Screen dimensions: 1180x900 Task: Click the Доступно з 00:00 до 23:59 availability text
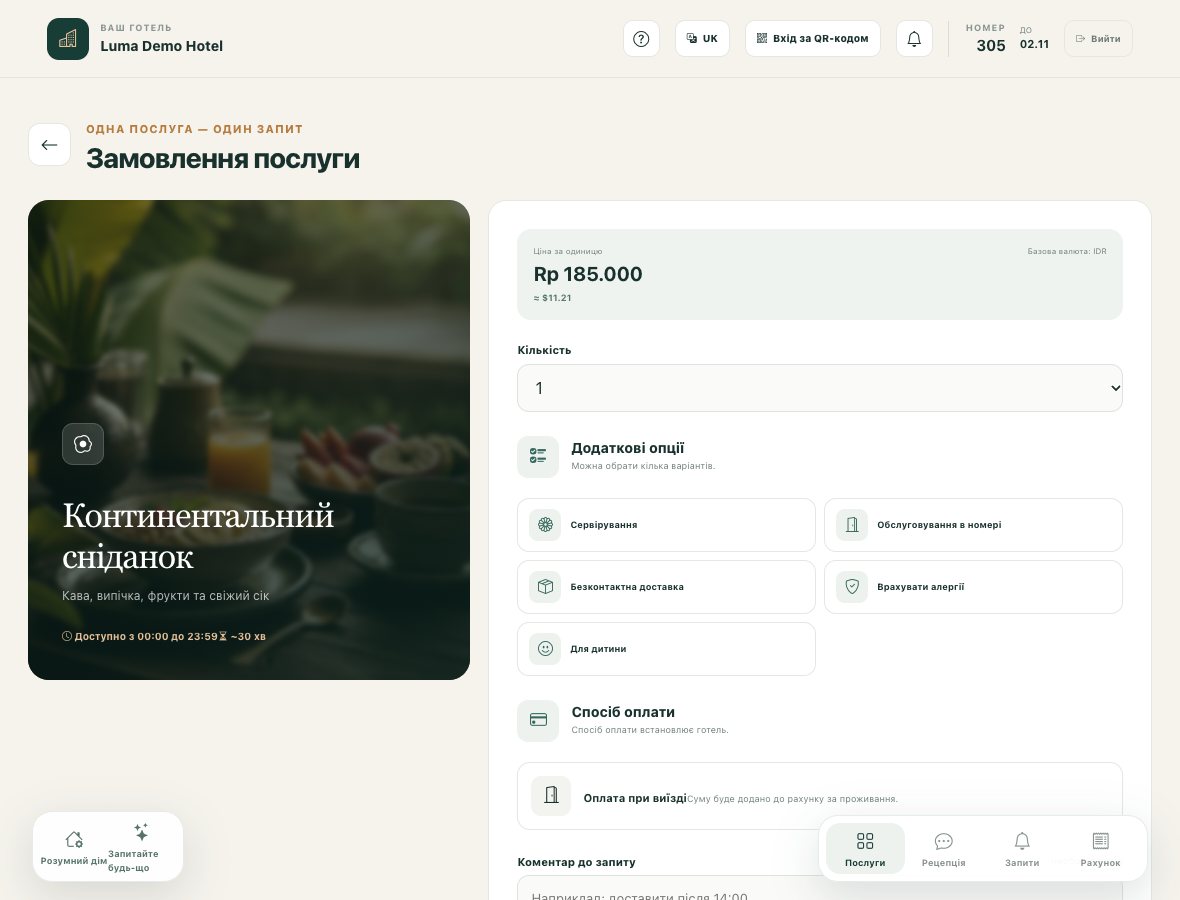click(x=145, y=637)
